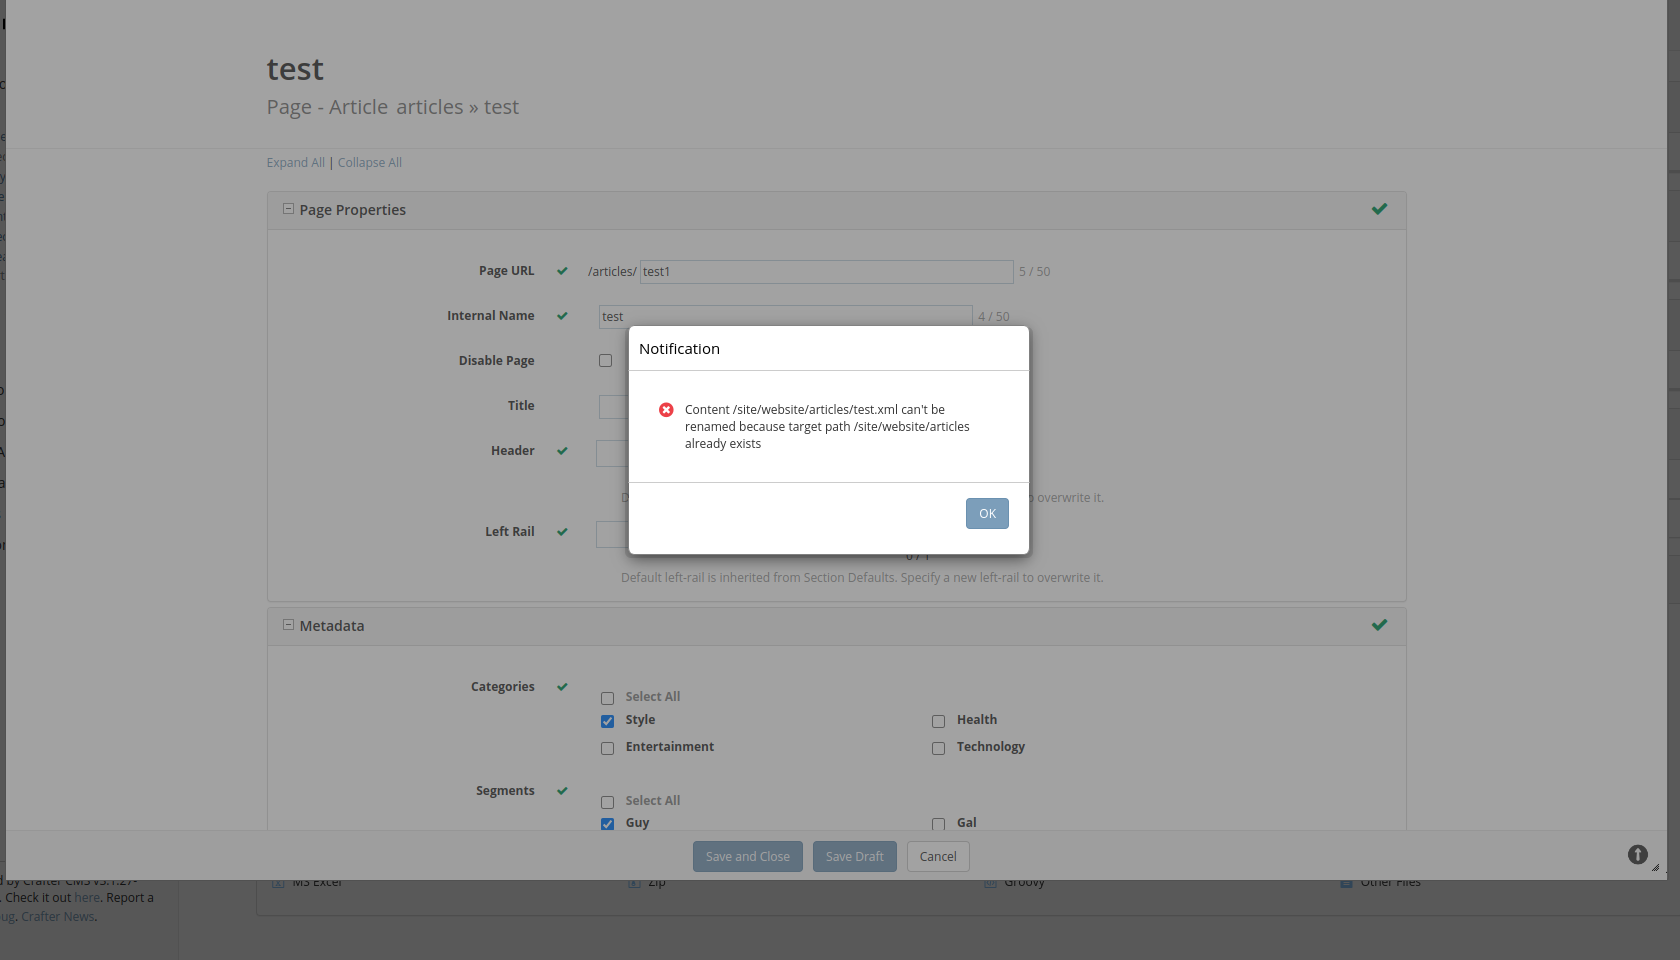The image size is (1680, 960).
Task: Click the green checkmark on the Metadata header
Action: tap(1380, 625)
